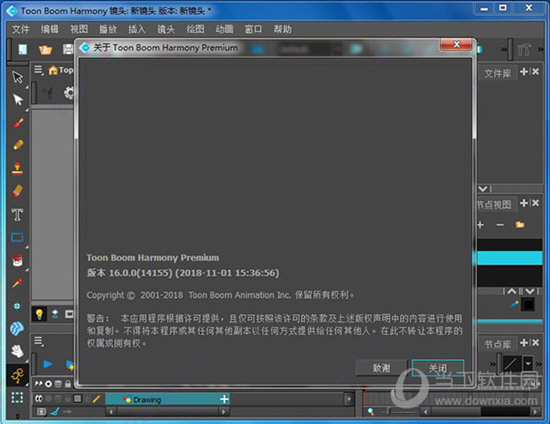Viewport: 550px width, 424px height.
Task: Choose the Paint bucket tool
Action: (x=17, y=260)
